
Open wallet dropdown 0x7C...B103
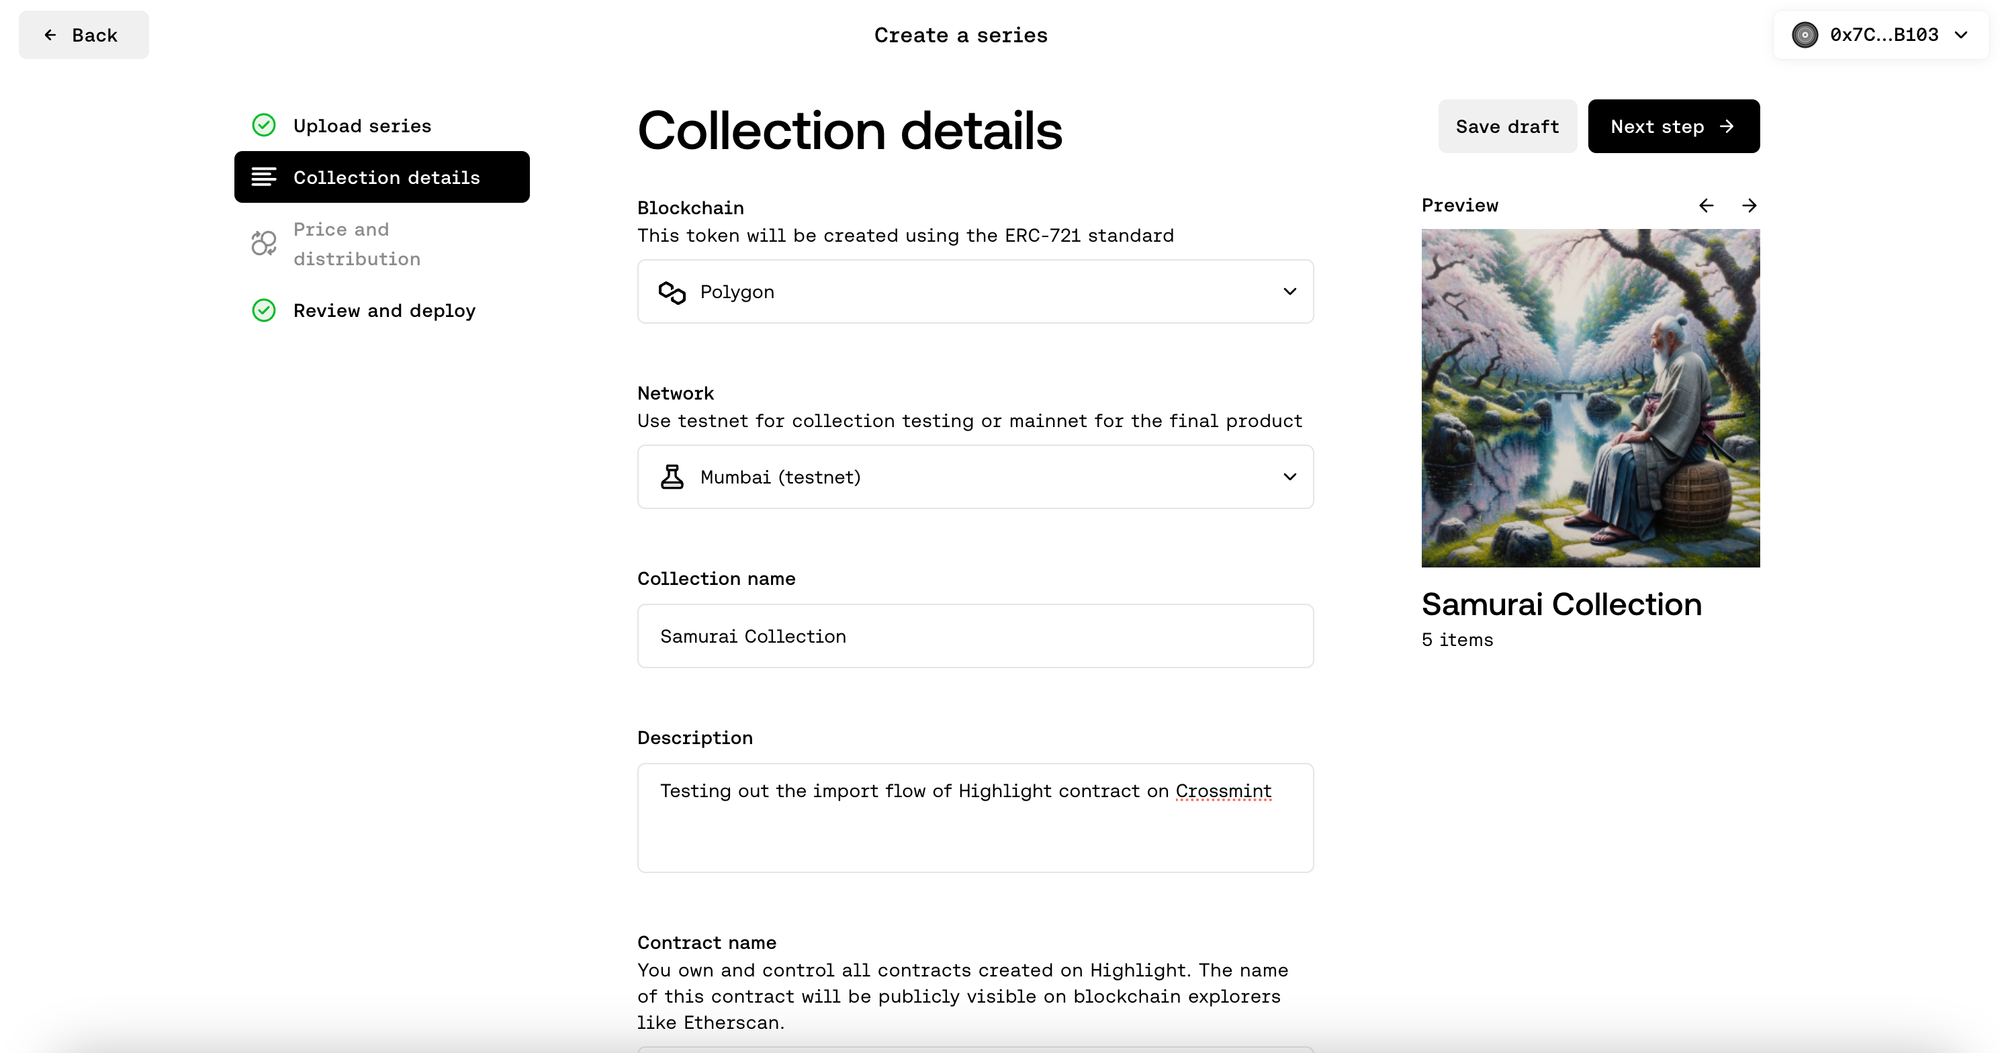coord(1881,35)
